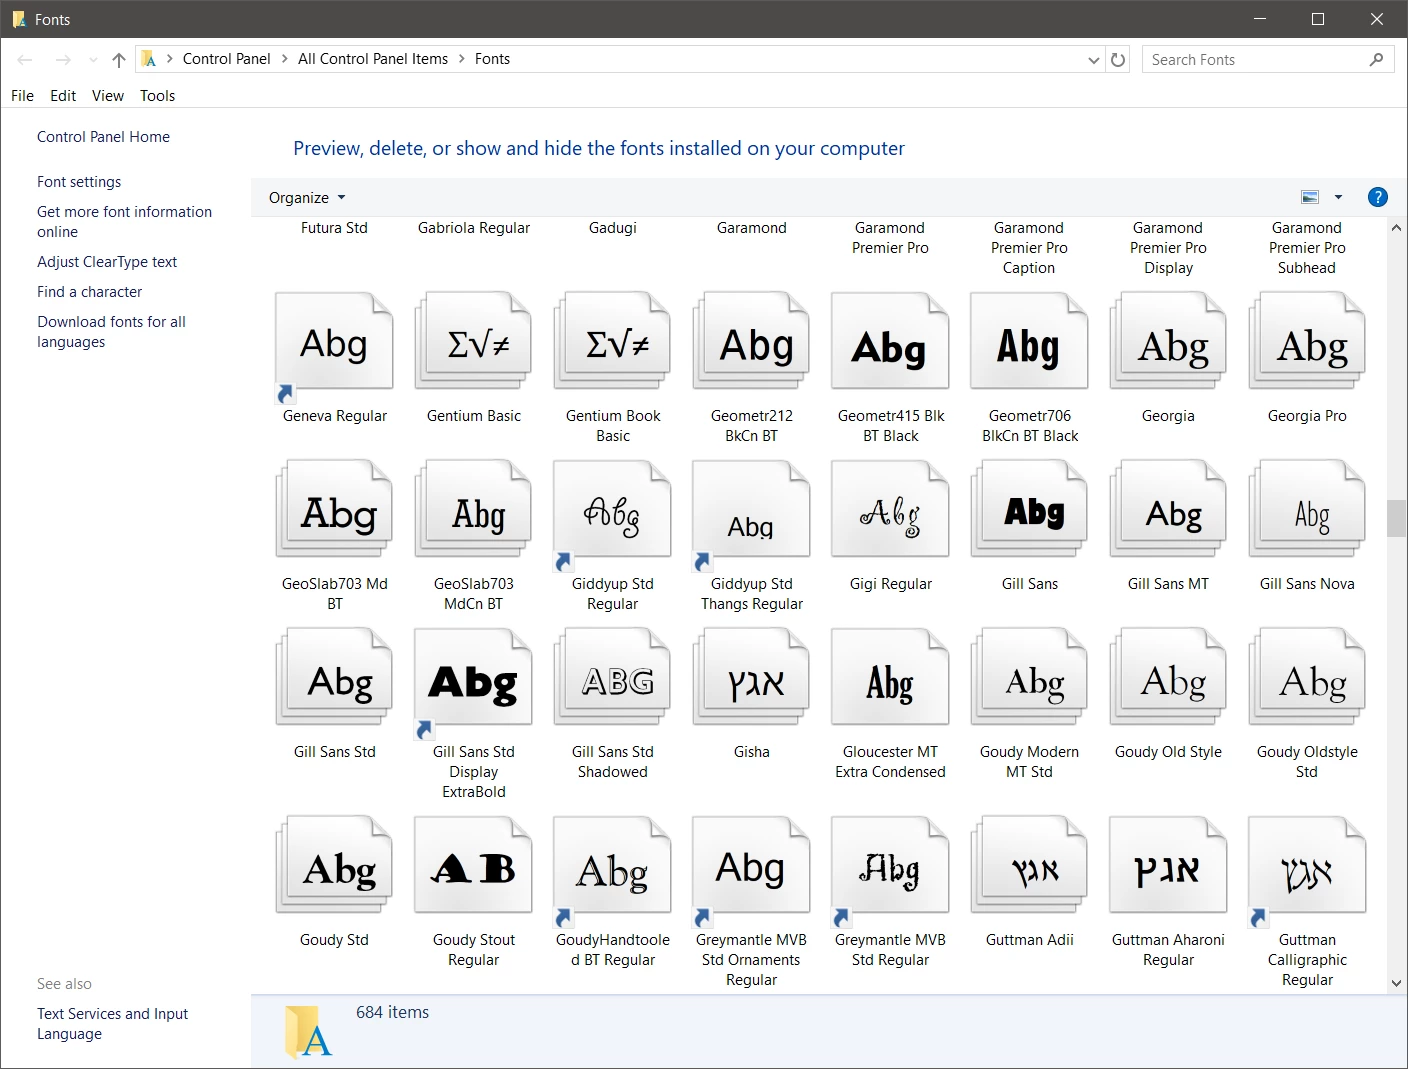
Task: Open the Organize dropdown menu
Action: (307, 198)
